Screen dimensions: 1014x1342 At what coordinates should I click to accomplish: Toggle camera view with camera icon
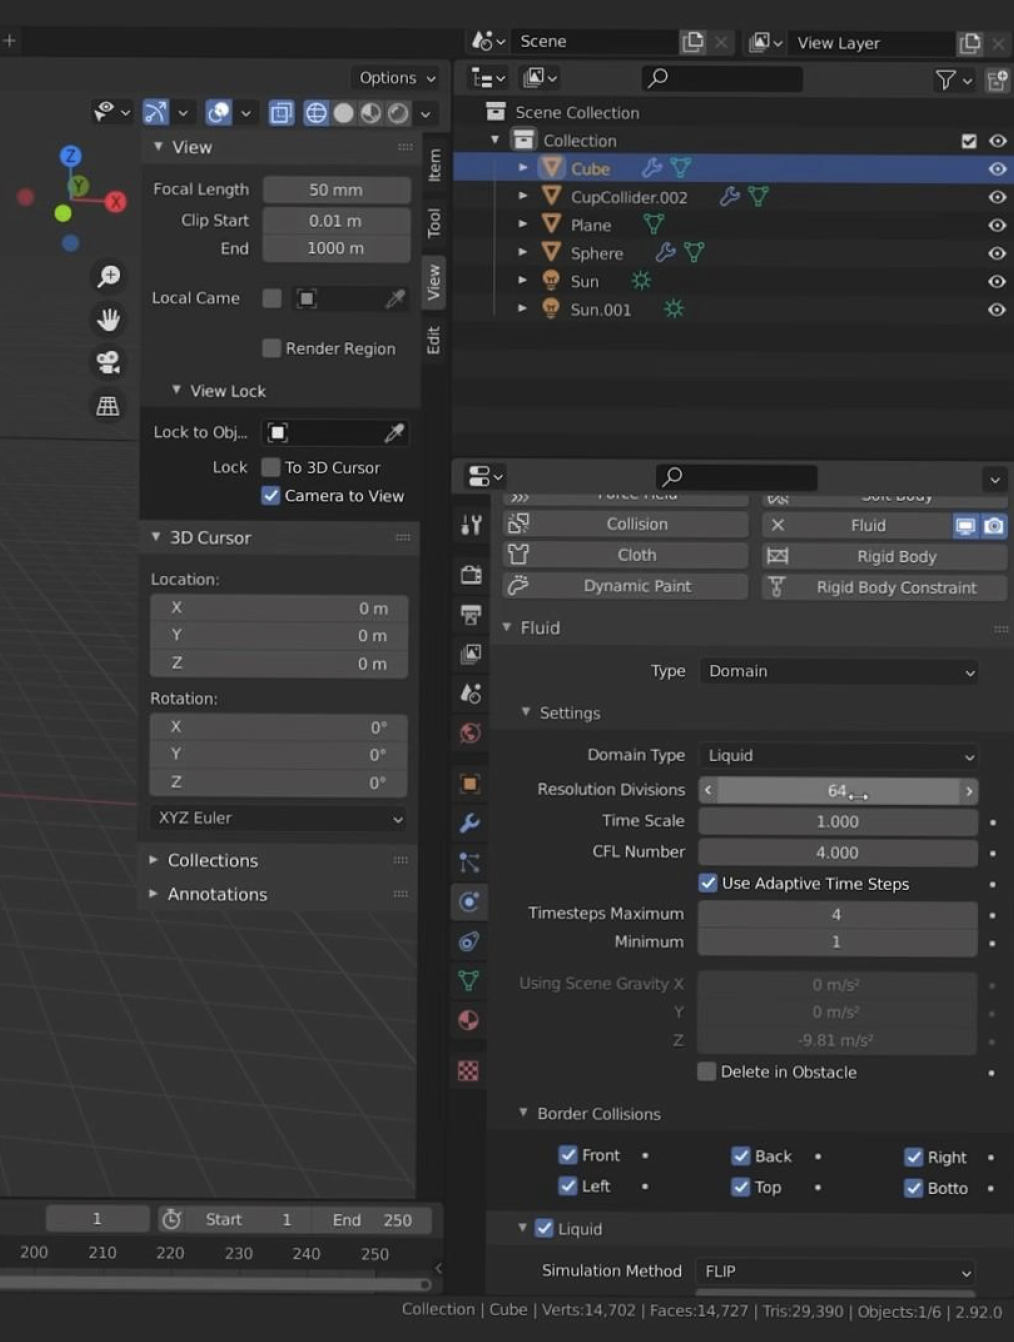point(108,362)
